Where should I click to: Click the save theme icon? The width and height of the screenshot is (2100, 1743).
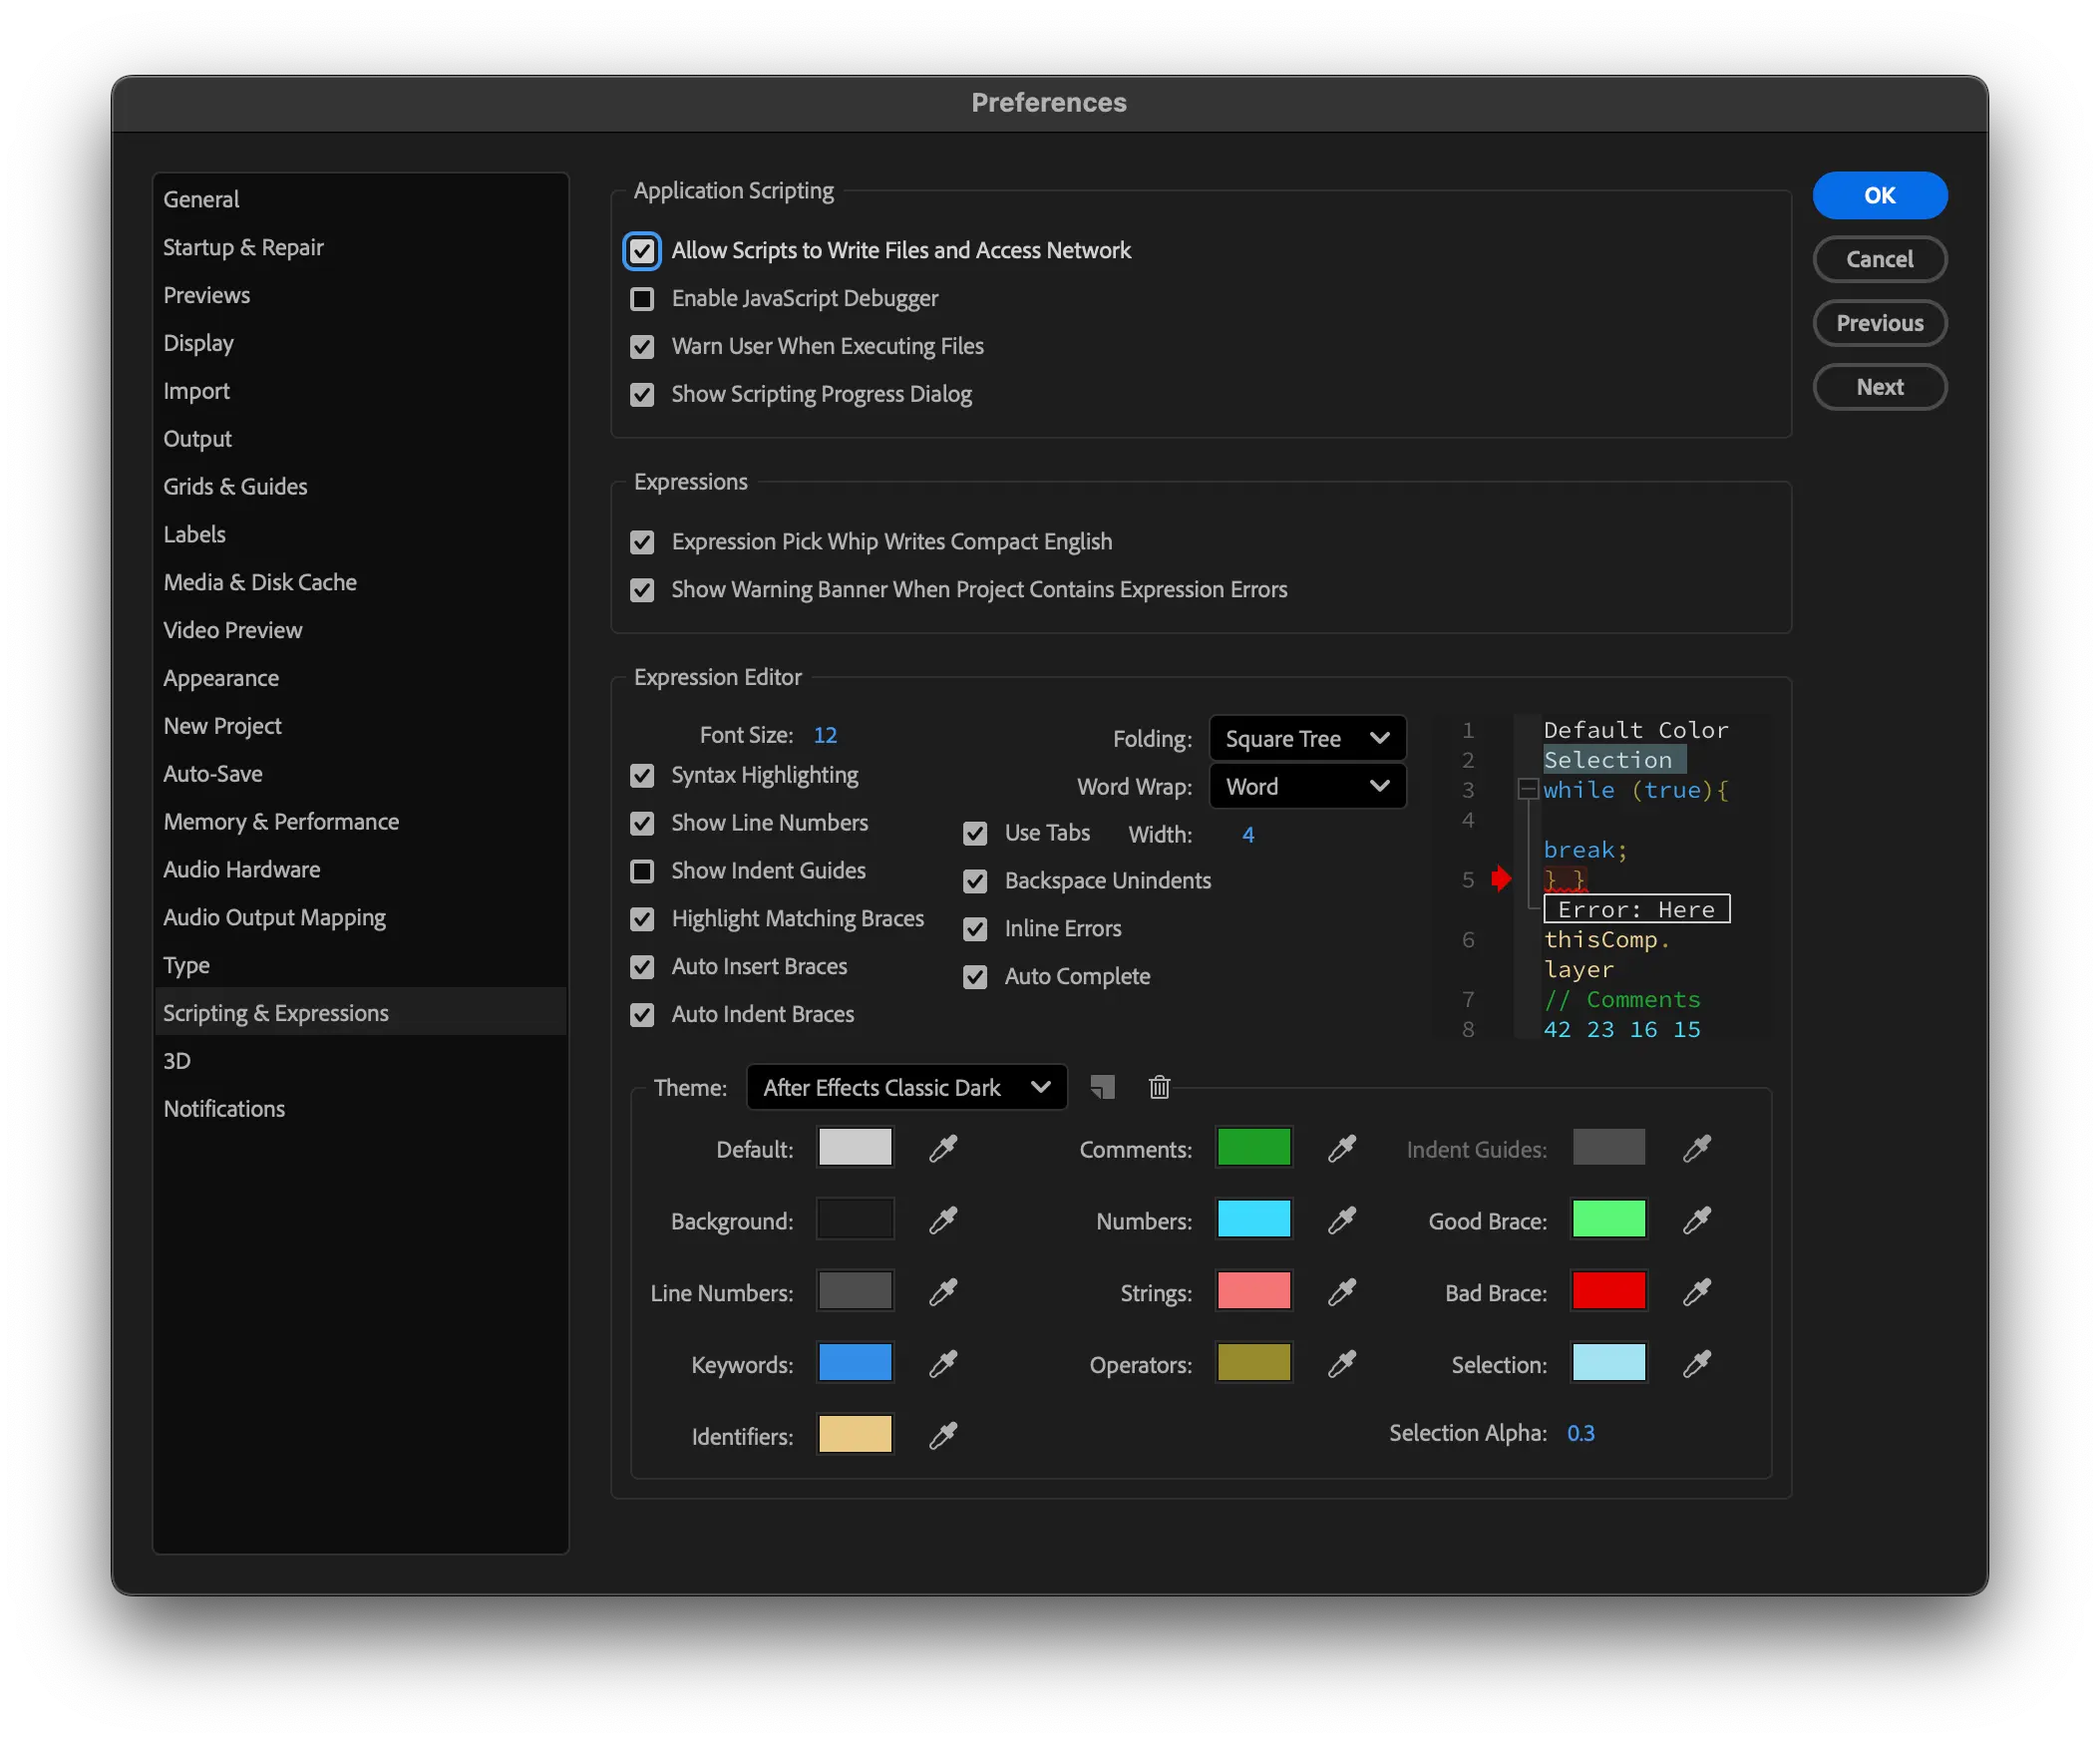tap(1102, 1087)
